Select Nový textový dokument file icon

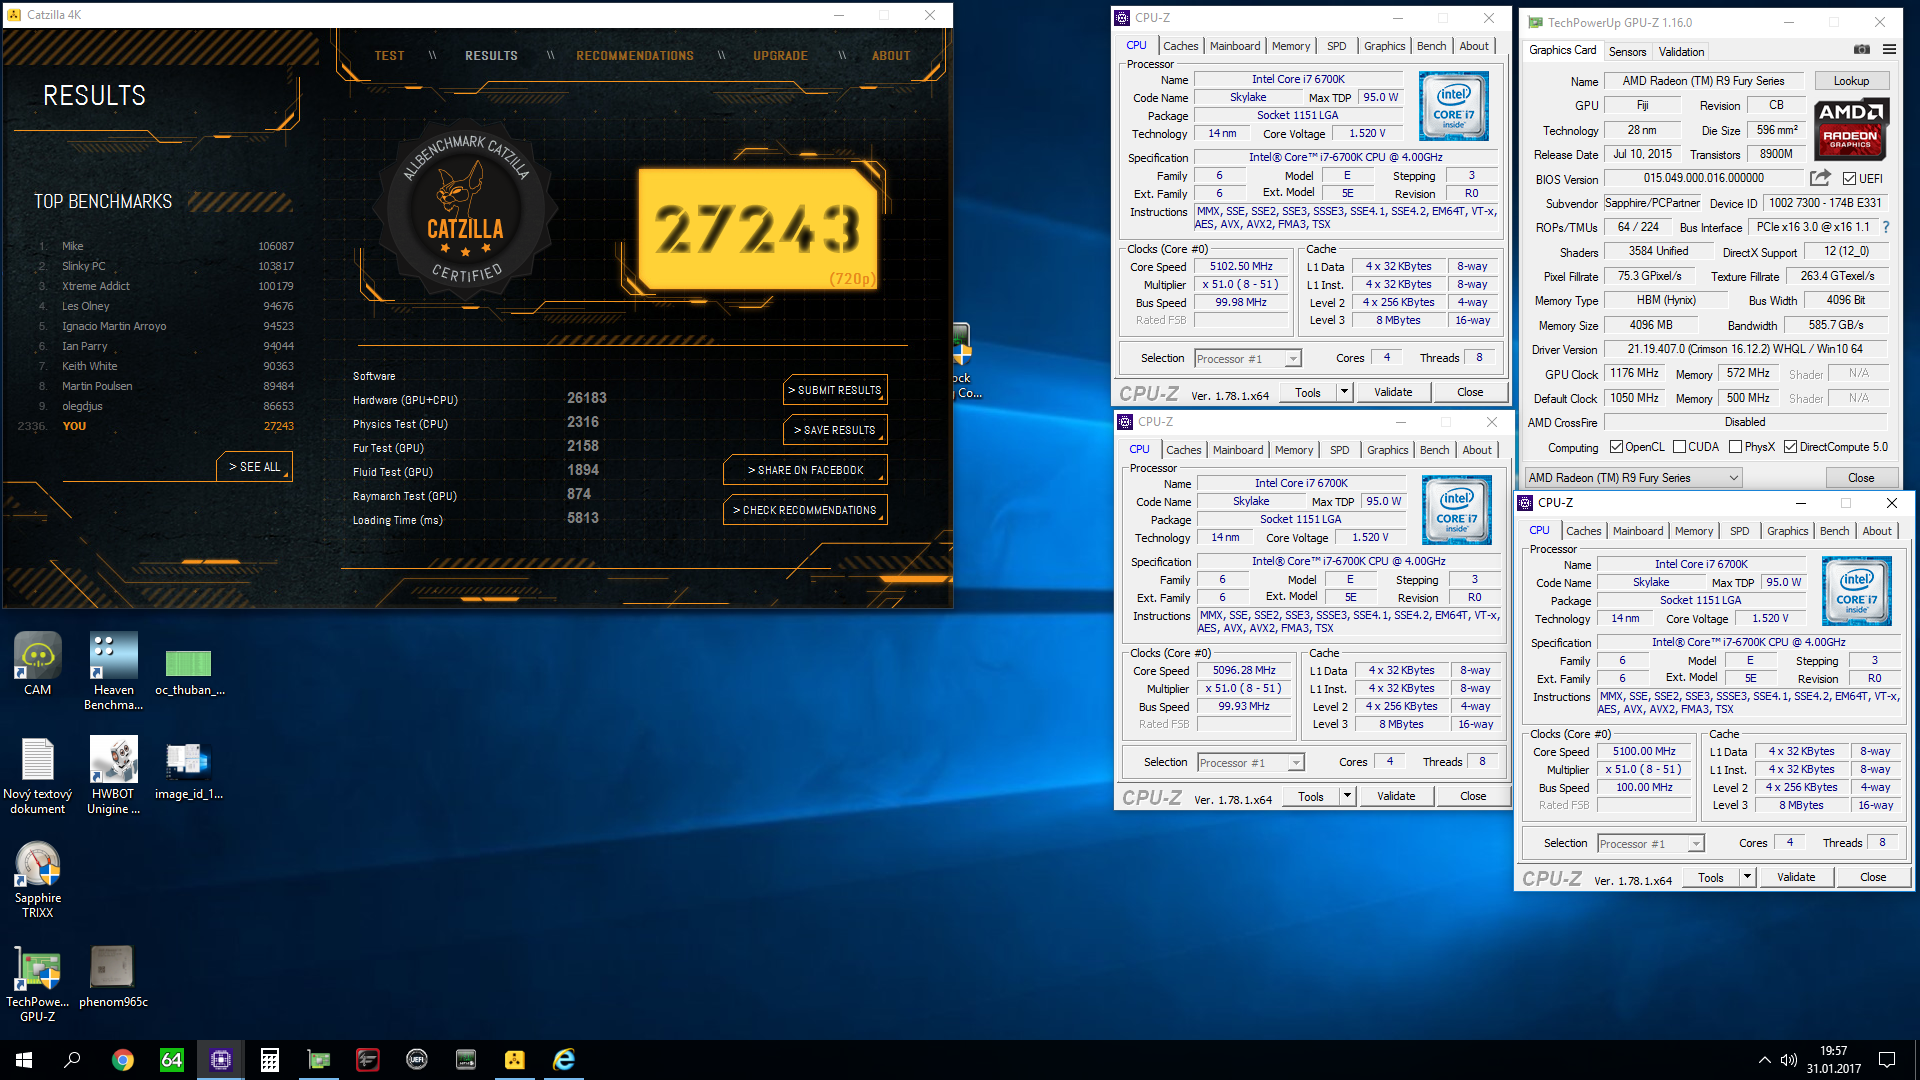click(38, 775)
